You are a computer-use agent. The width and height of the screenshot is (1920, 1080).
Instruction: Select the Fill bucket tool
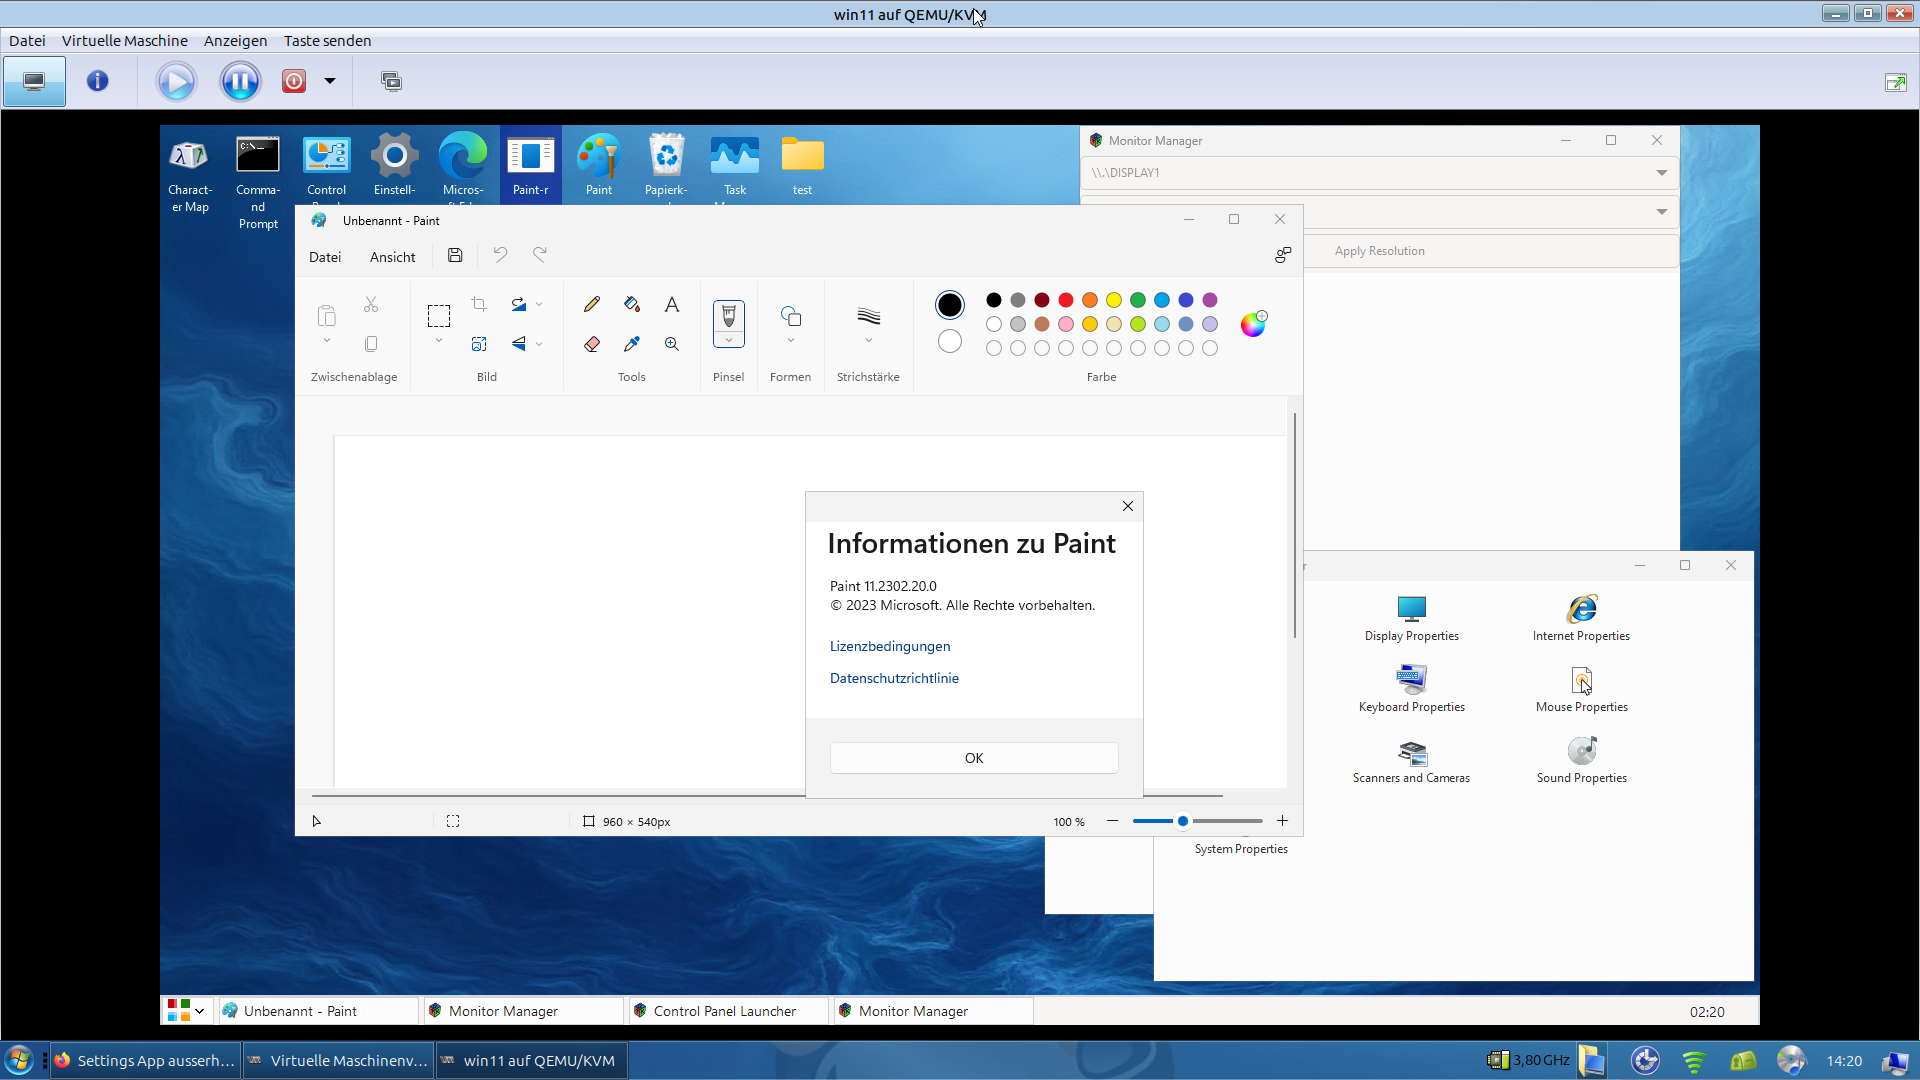[x=632, y=304]
